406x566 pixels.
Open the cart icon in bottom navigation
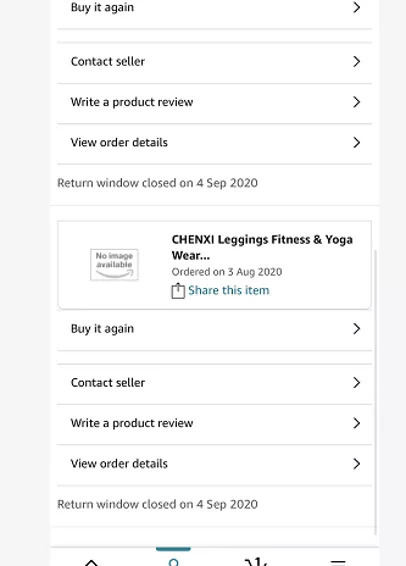click(x=256, y=562)
